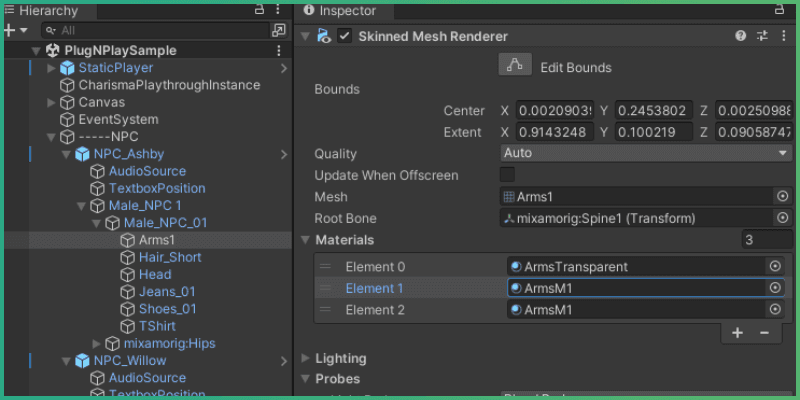Image resolution: width=800 pixels, height=400 pixels.
Task: Disable the Skinned Mesh Renderer checkbox
Action: pyautogui.click(x=345, y=36)
